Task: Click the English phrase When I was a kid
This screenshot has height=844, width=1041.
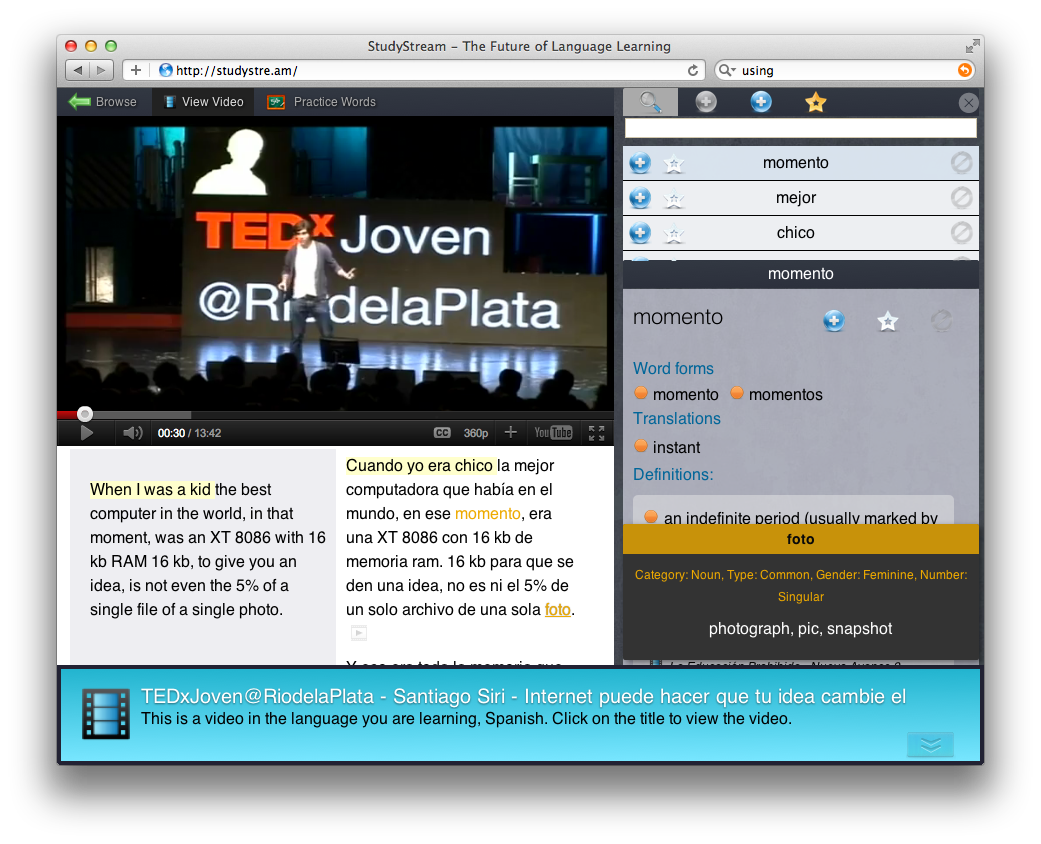Action: 151,489
